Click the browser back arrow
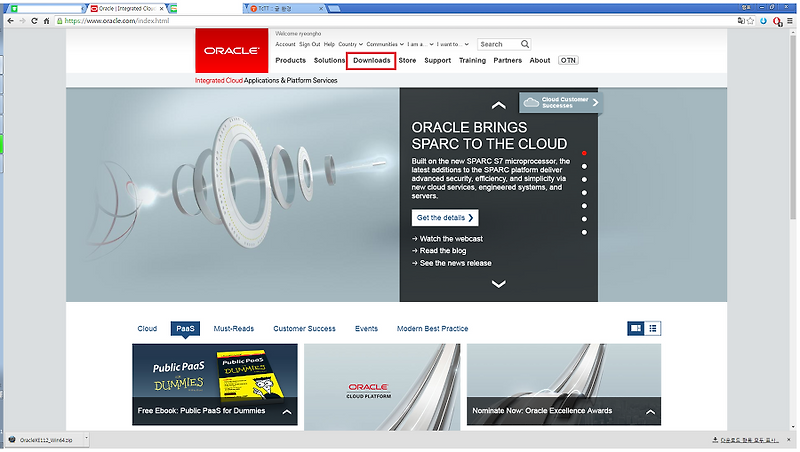 point(10,21)
